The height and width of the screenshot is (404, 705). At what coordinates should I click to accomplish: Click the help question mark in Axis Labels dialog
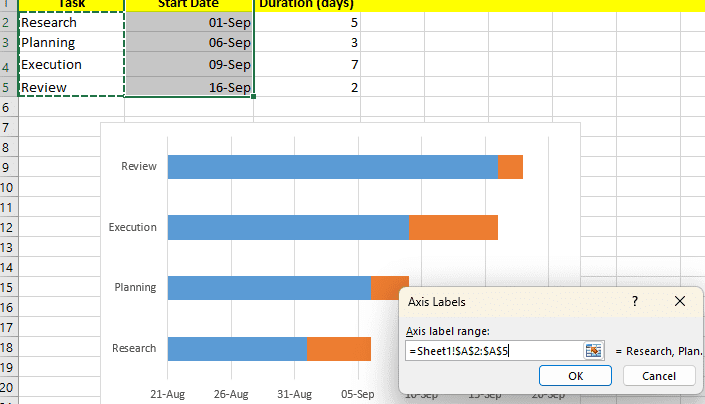pyautogui.click(x=634, y=301)
